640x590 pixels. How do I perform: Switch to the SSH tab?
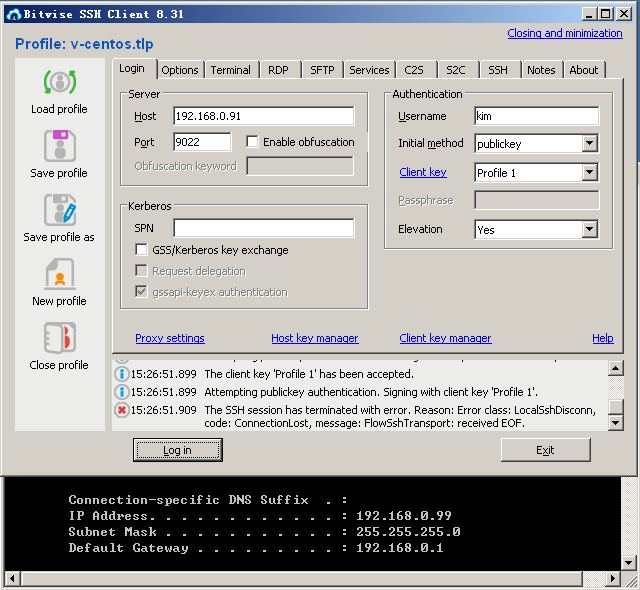[498, 70]
